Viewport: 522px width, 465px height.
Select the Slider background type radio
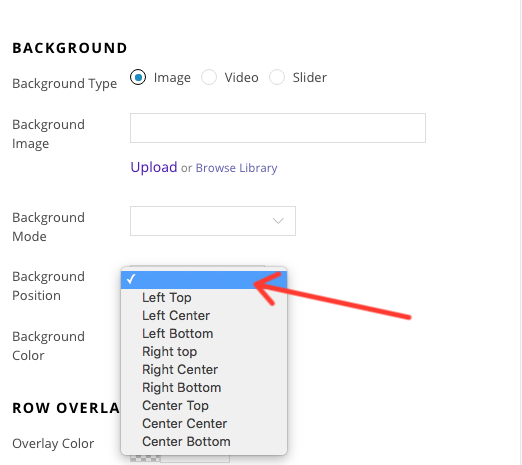click(x=277, y=77)
